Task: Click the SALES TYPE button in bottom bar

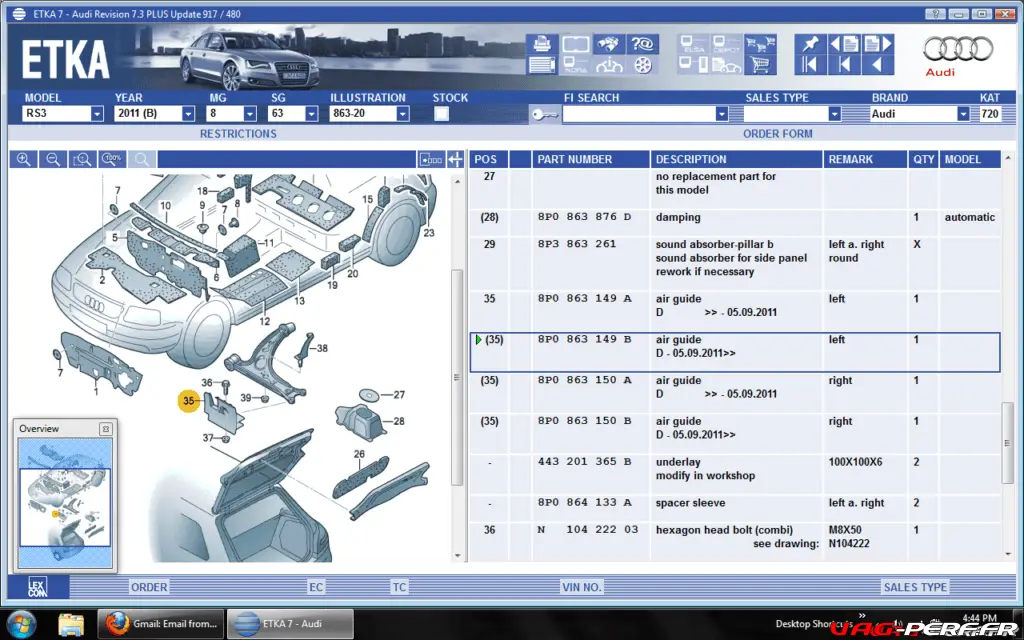Action: [915, 587]
